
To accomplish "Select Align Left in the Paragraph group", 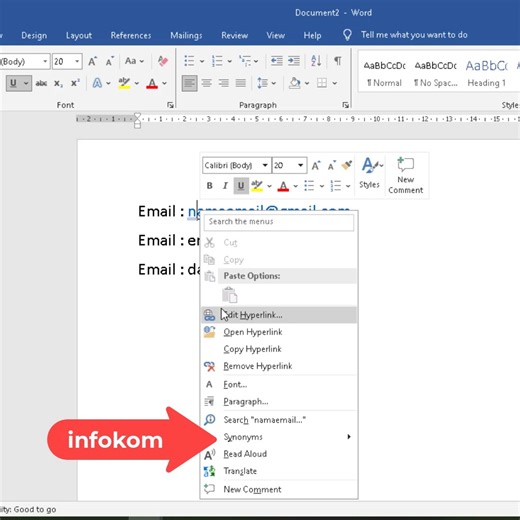I will (x=189, y=83).
